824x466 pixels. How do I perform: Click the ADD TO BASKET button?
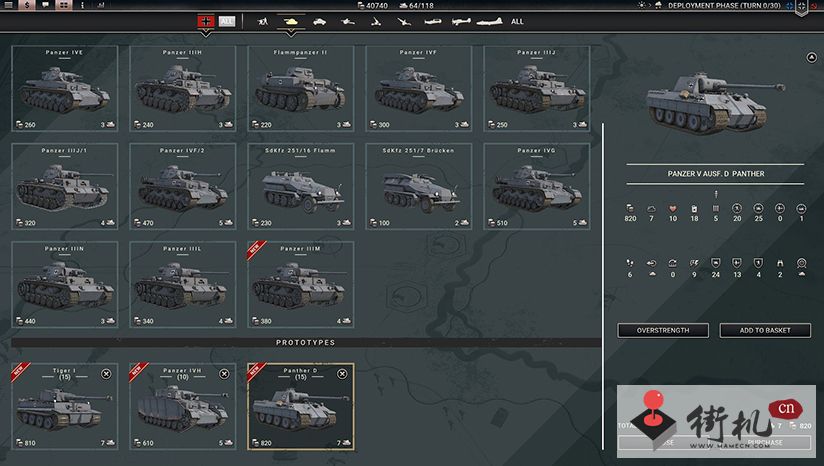pos(765,330)
